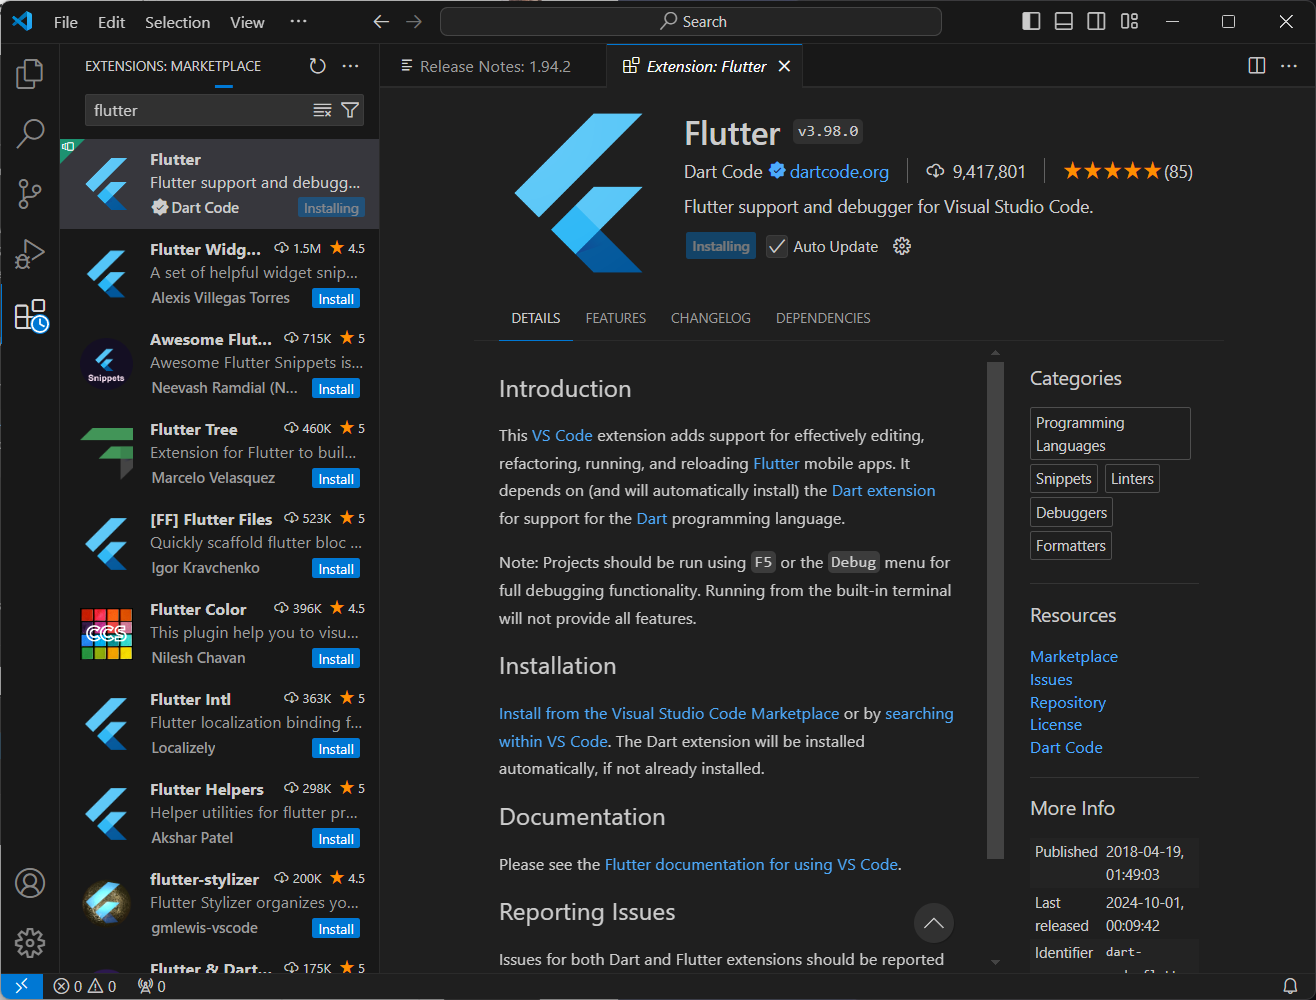1316x1000 pixels.
Task: Click the extensions search input field
Action: (200, 110)
